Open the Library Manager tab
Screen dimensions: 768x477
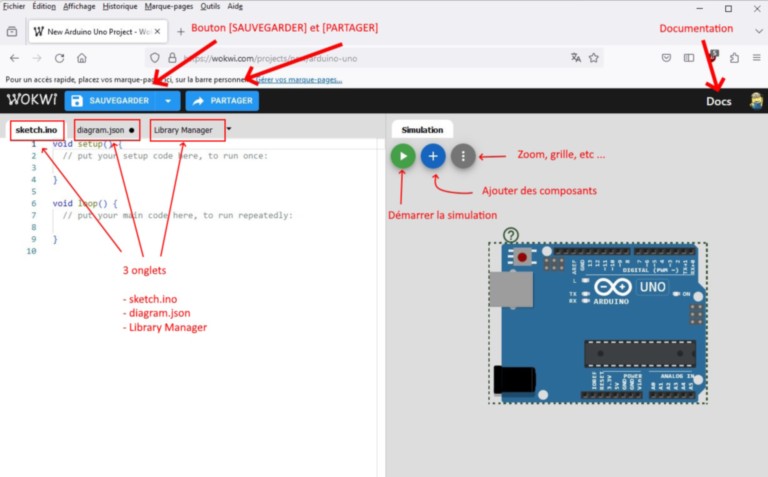(184, 130)
